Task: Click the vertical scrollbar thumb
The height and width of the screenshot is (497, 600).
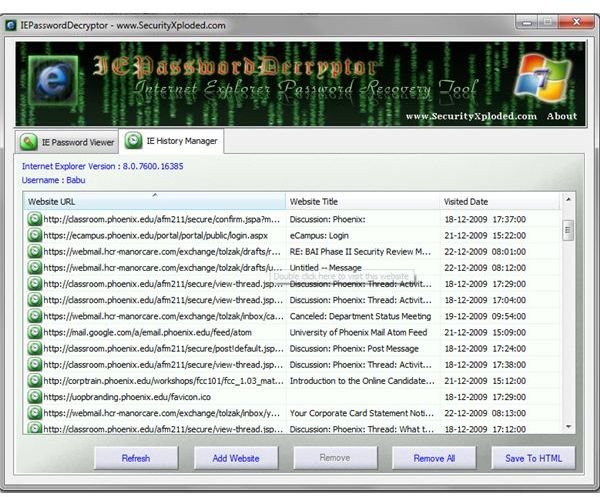Action: 568,230
